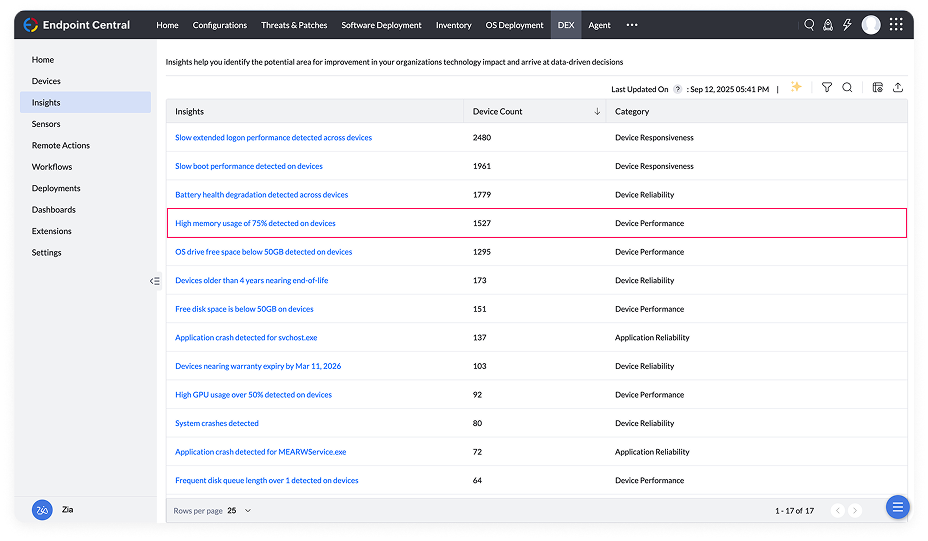Open the column settings icon
Viewport: 928px width, 541px height.
[877, 88]
